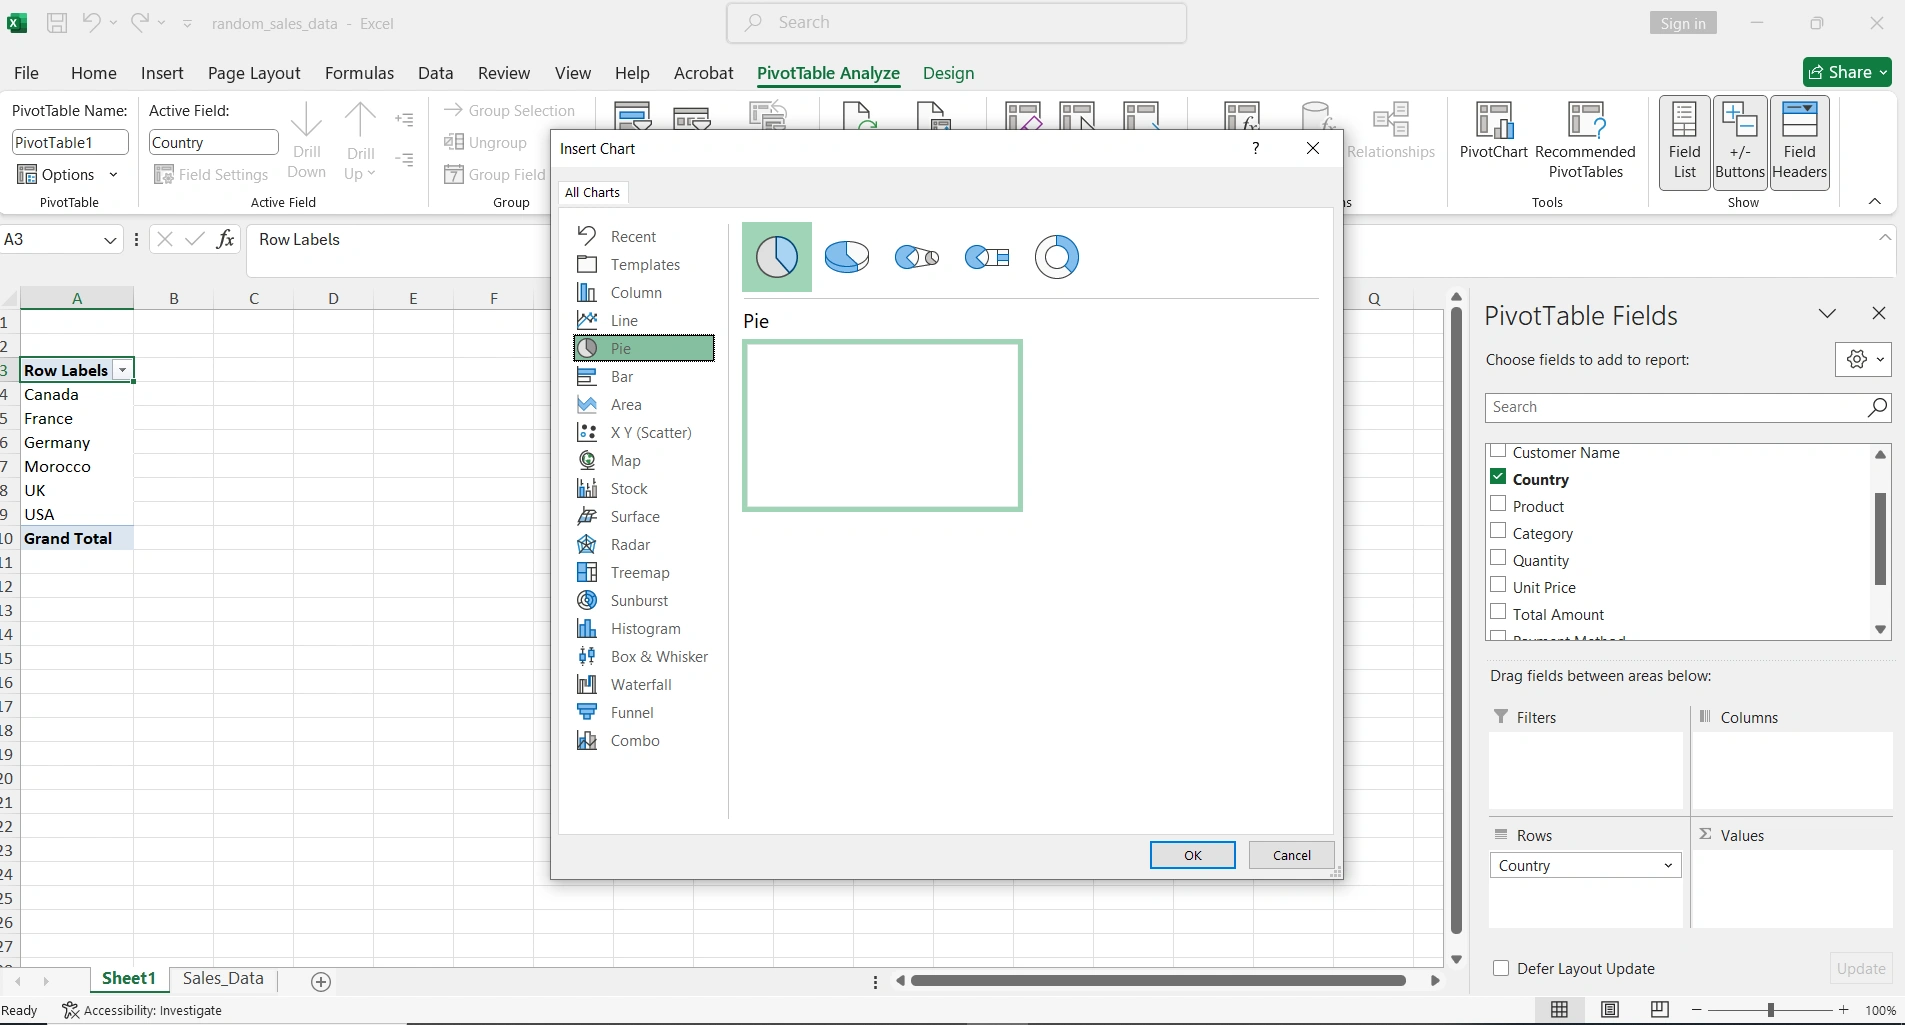The height and width of the screenshot is (1025, 1905).
Task: Select the Doughnut chart subtype
Action: (x=1057, y=258)
